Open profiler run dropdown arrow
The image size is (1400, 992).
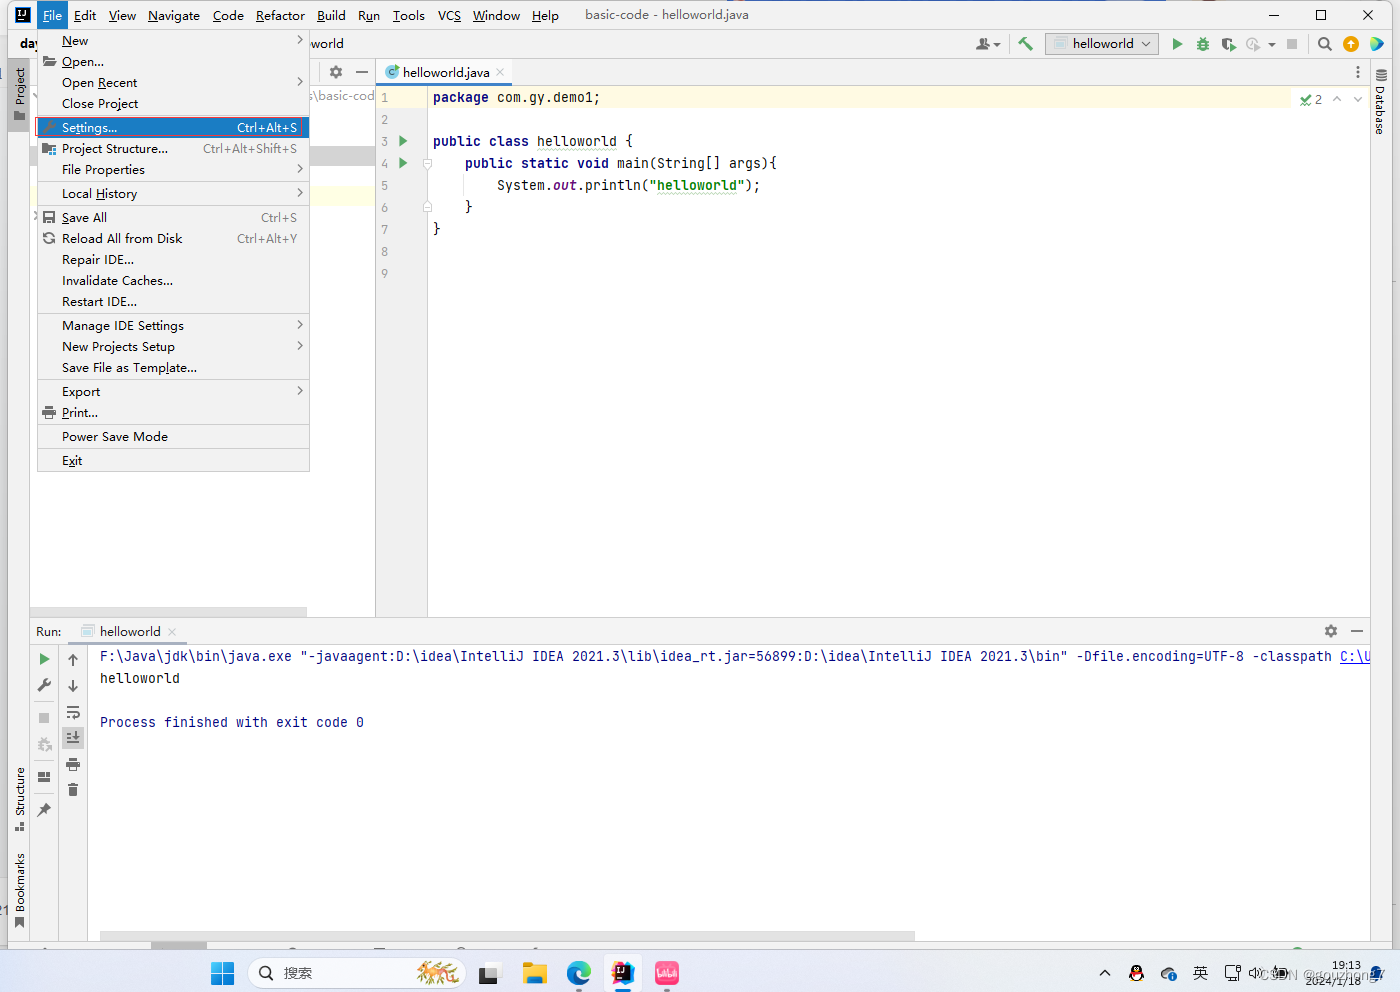1272,44
